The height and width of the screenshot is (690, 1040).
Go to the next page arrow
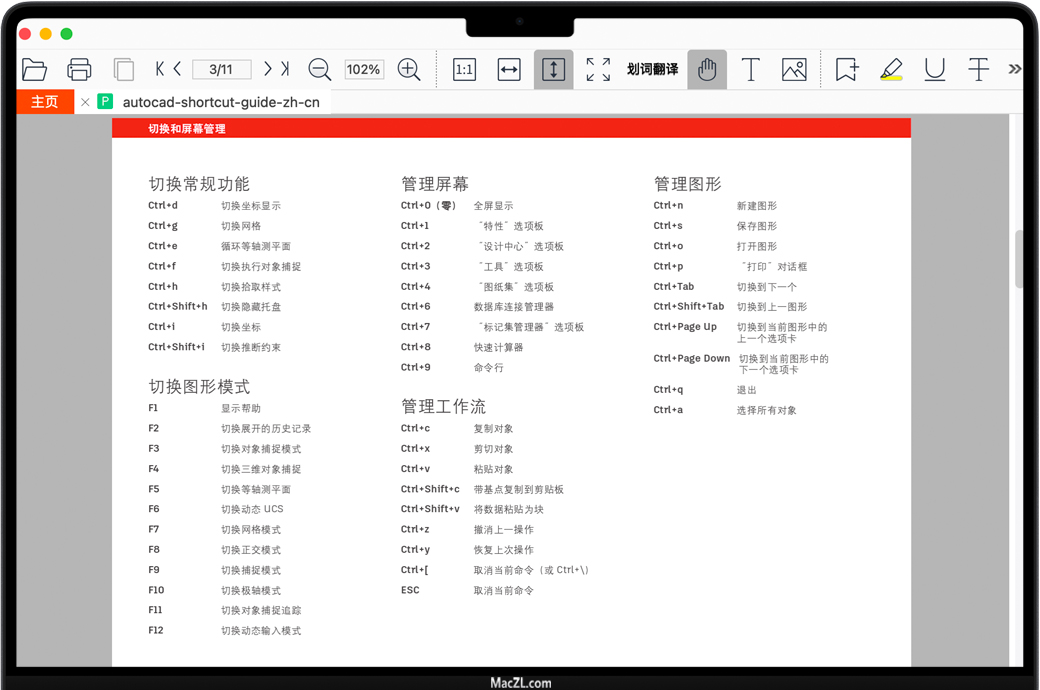(x=267, y=69)
